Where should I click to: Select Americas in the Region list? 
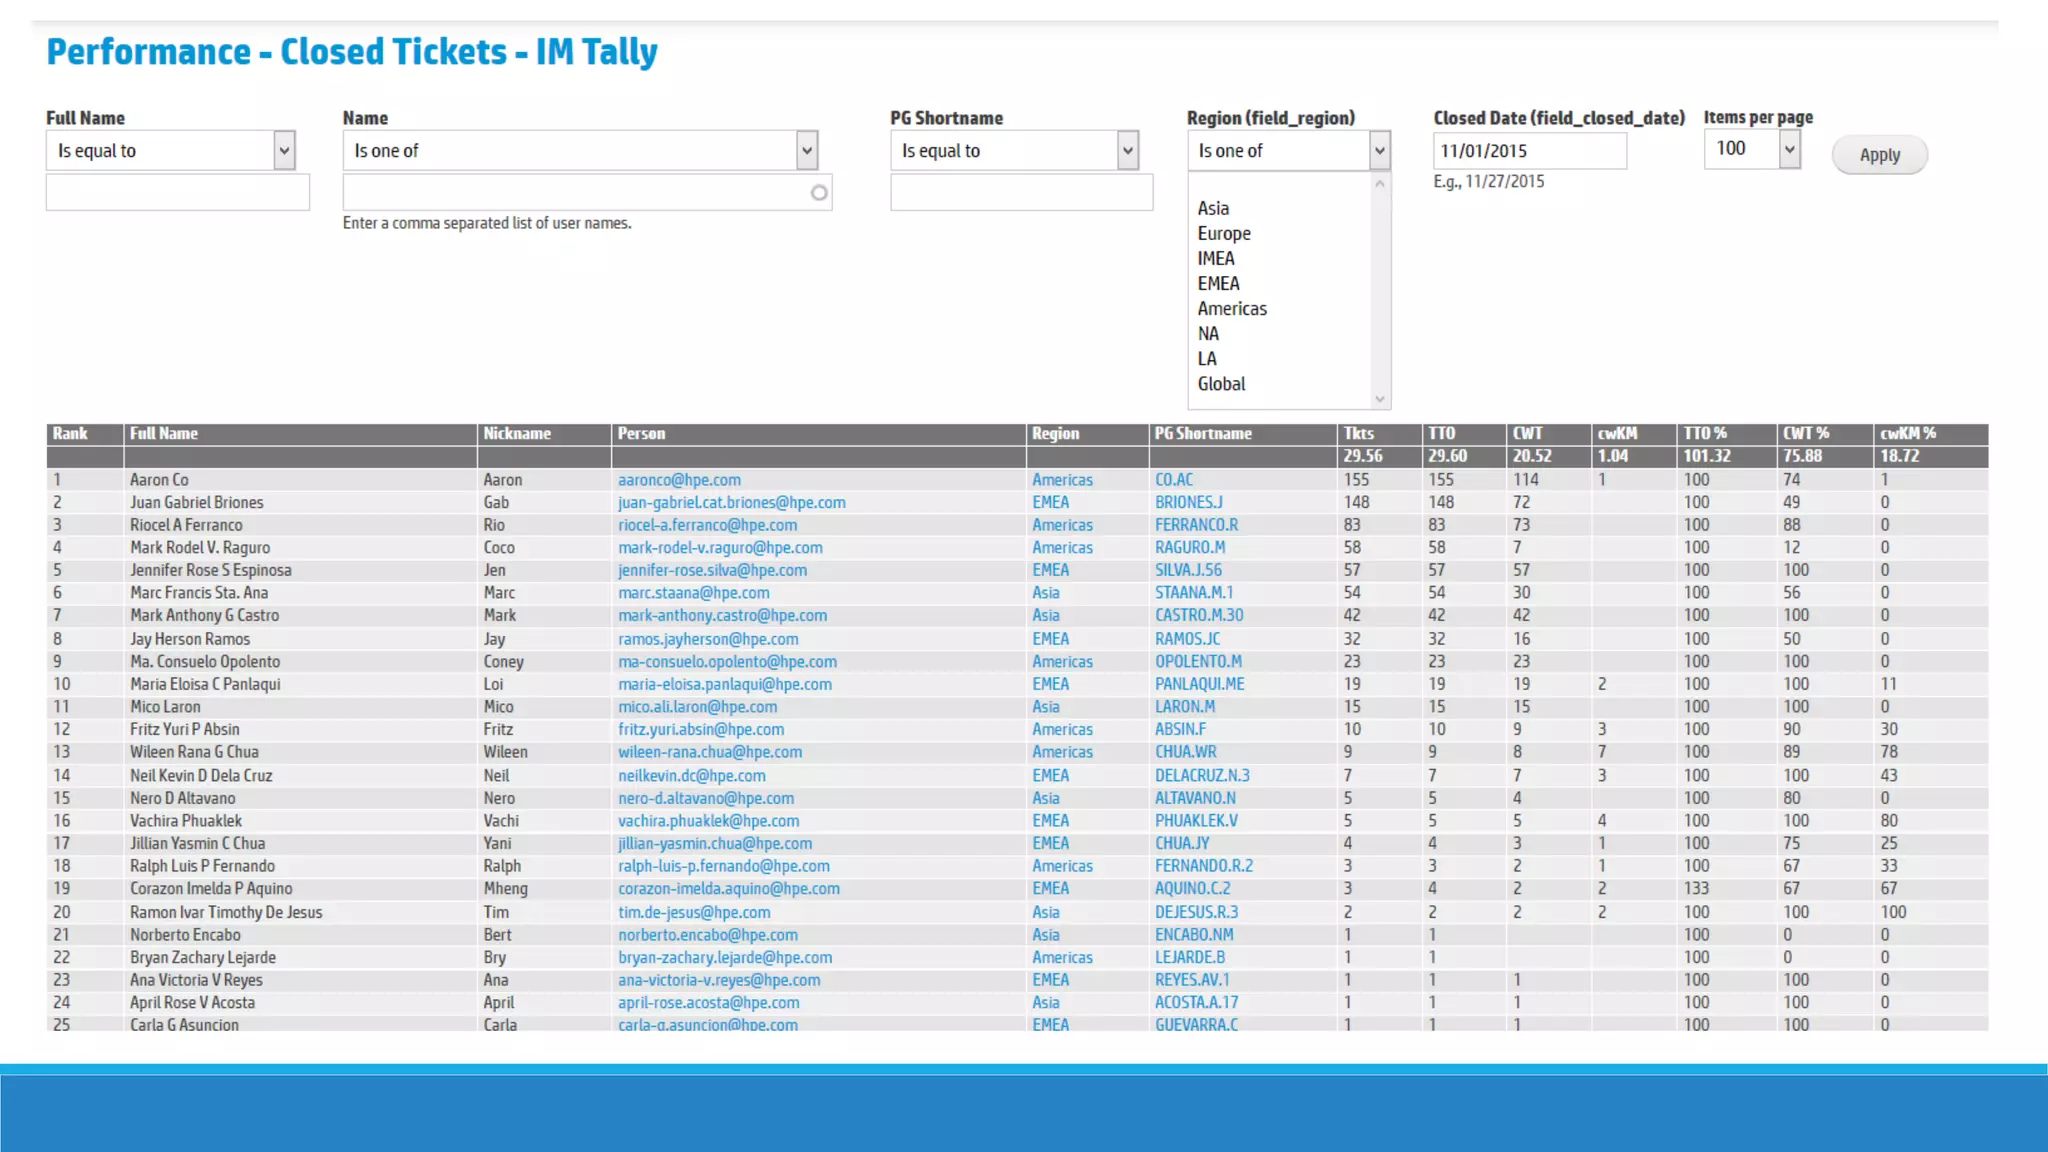pos(1232,309)
